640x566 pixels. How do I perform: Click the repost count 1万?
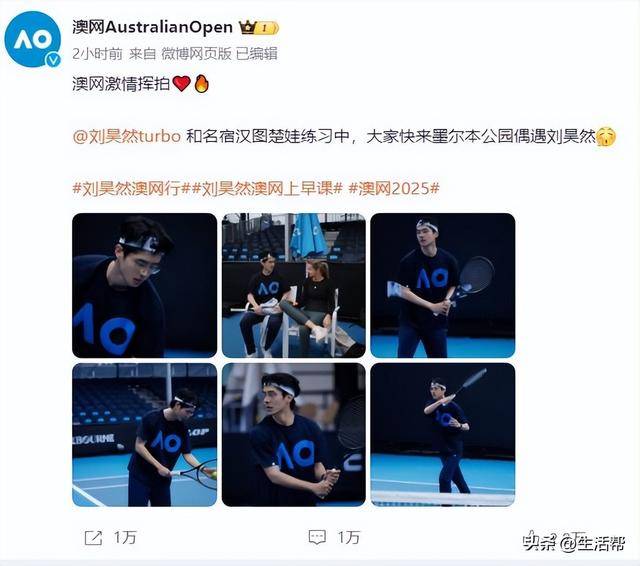pos(125,537)
